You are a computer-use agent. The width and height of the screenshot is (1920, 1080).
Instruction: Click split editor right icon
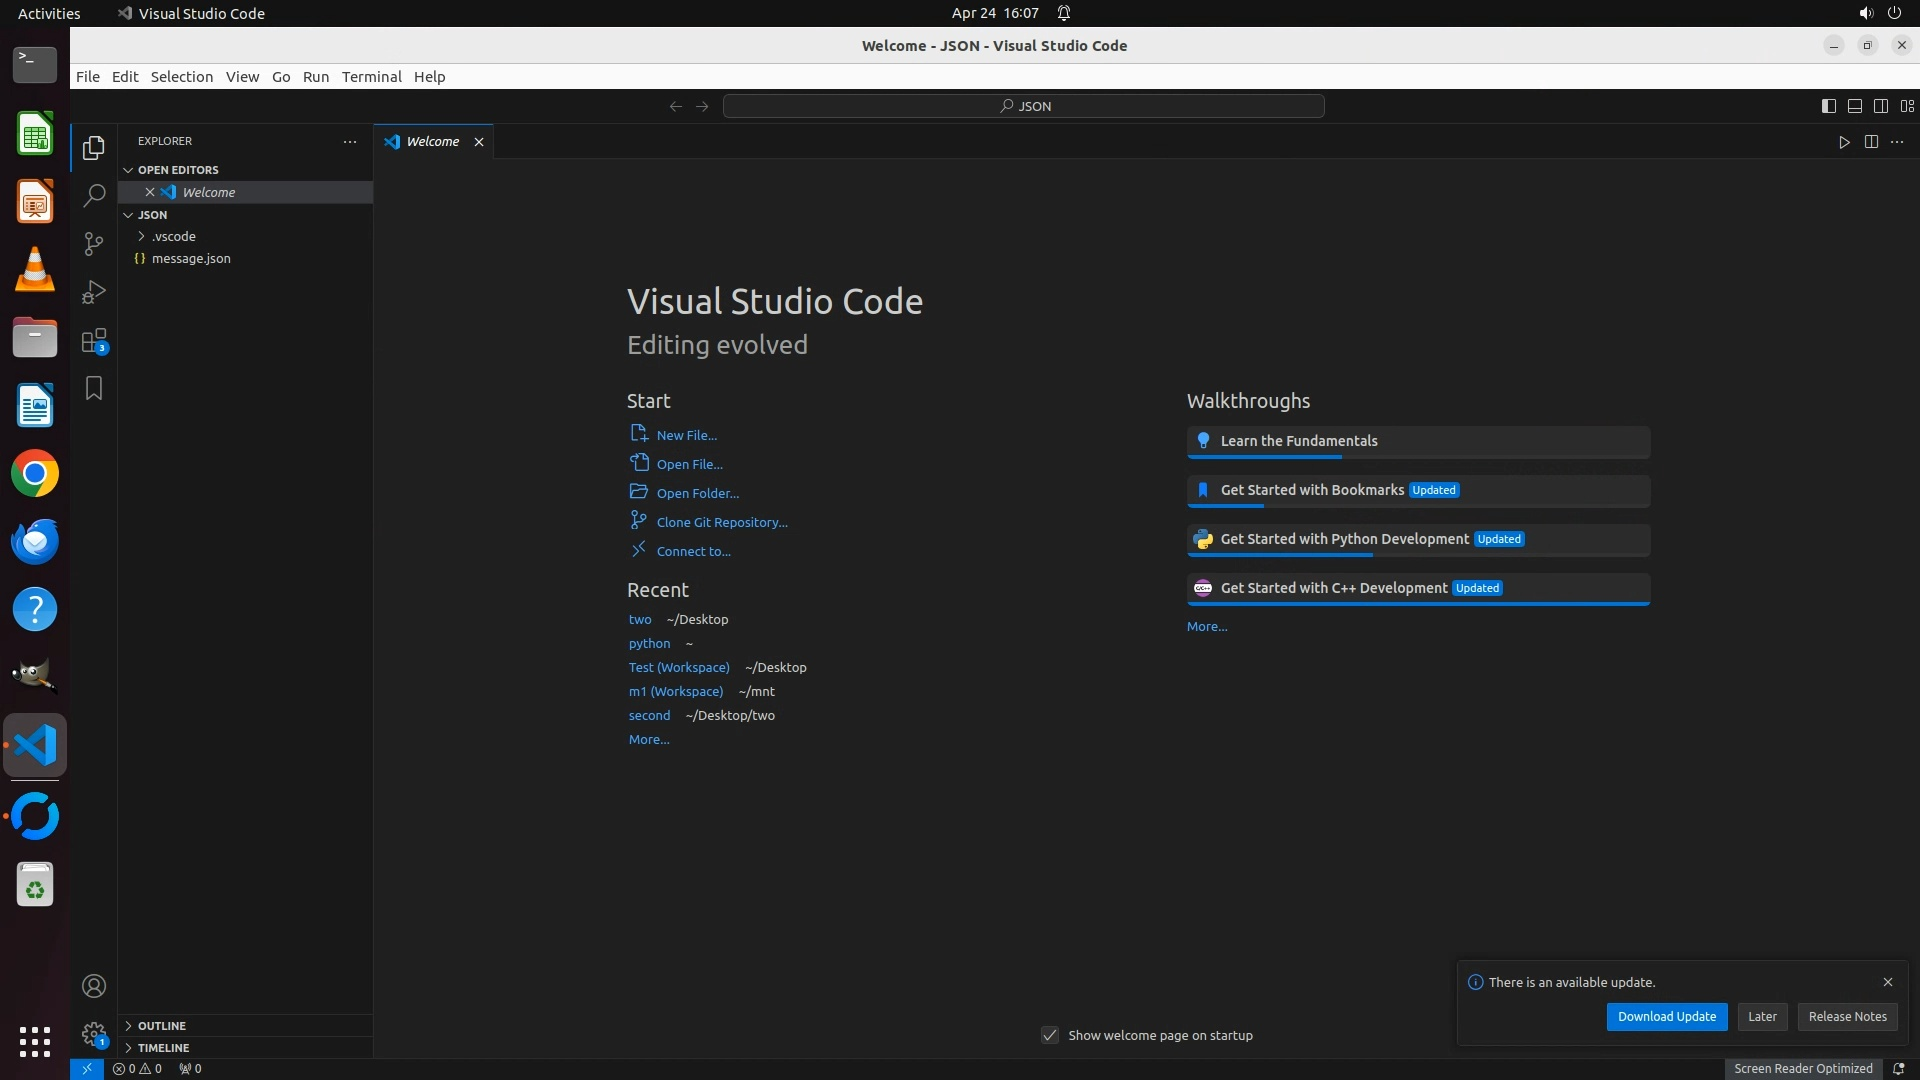[x=1871, y=142]
